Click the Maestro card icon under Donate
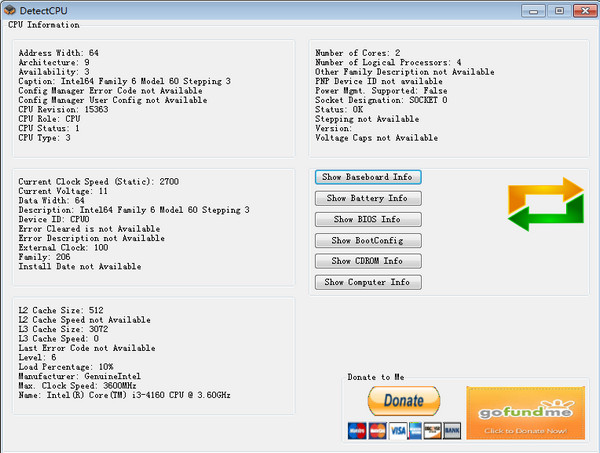The height and width of the screenshot is (453, 600). pyautogui.click(x=356, y=430)
